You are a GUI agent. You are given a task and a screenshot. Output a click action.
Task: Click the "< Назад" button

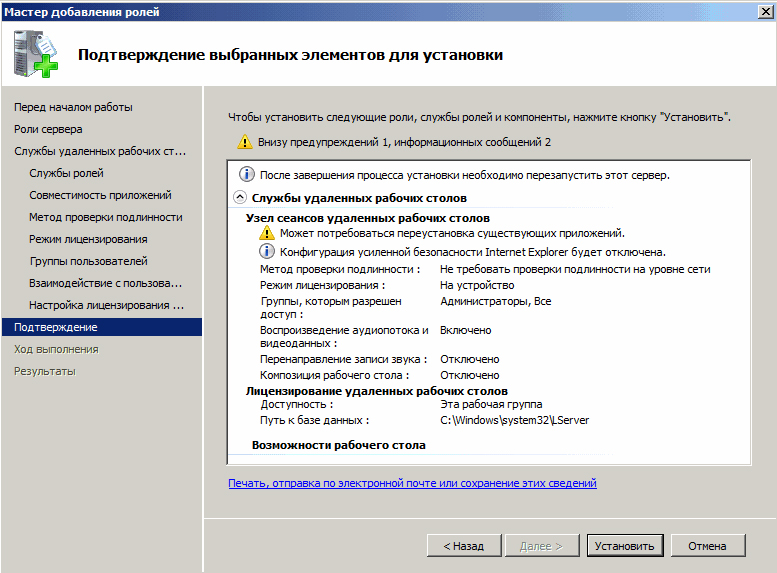point(464,546)
